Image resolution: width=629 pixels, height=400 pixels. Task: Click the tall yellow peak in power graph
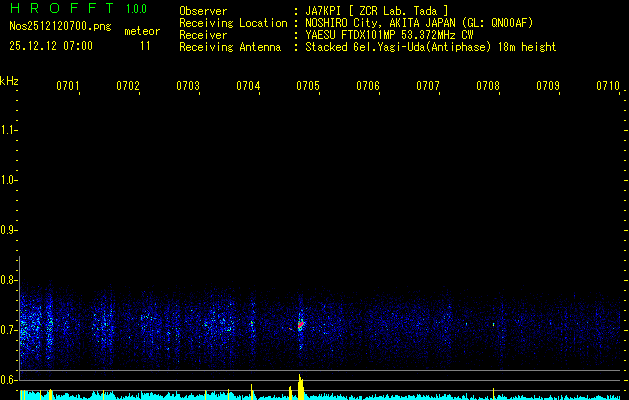tap(300, 385)
